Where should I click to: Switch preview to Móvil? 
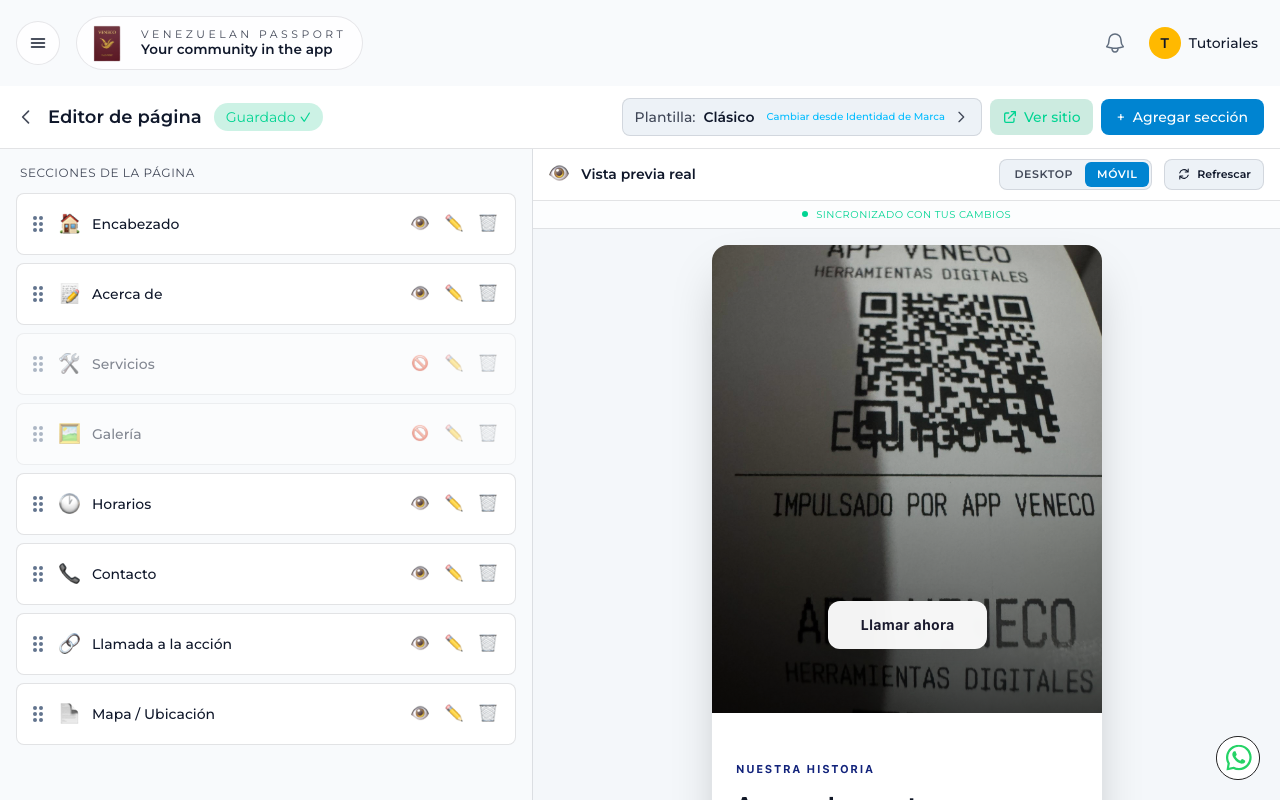[x=1117, y=174]
